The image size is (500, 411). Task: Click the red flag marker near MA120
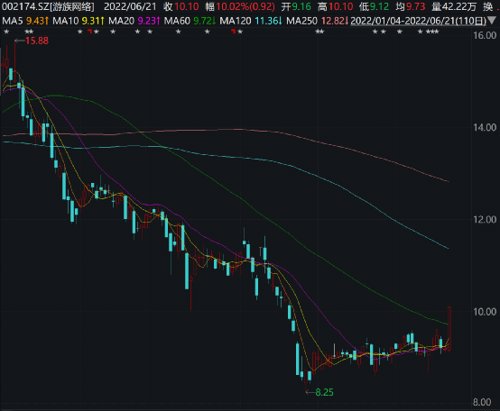click(234, 32)
